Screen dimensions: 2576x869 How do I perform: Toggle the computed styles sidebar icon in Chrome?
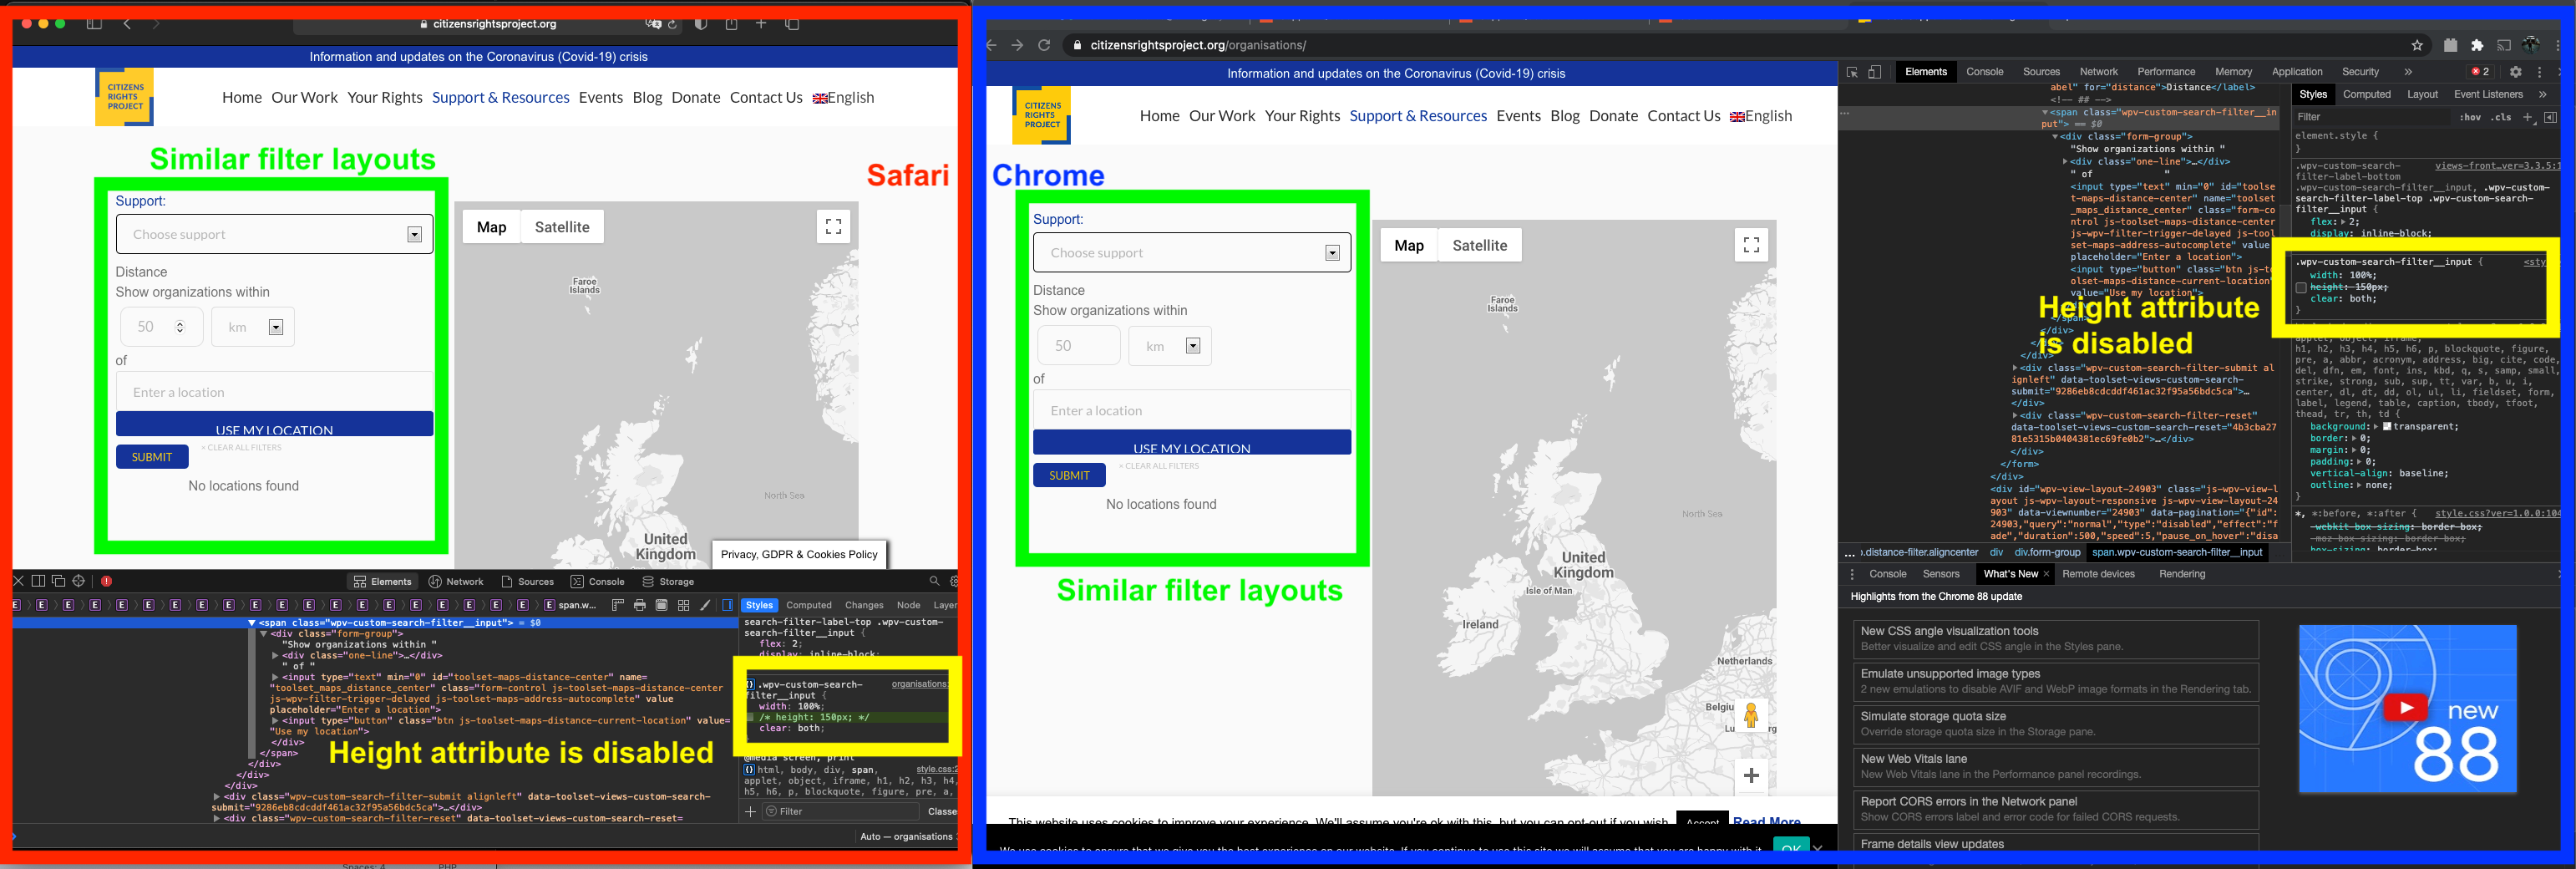coord(2551,117)
